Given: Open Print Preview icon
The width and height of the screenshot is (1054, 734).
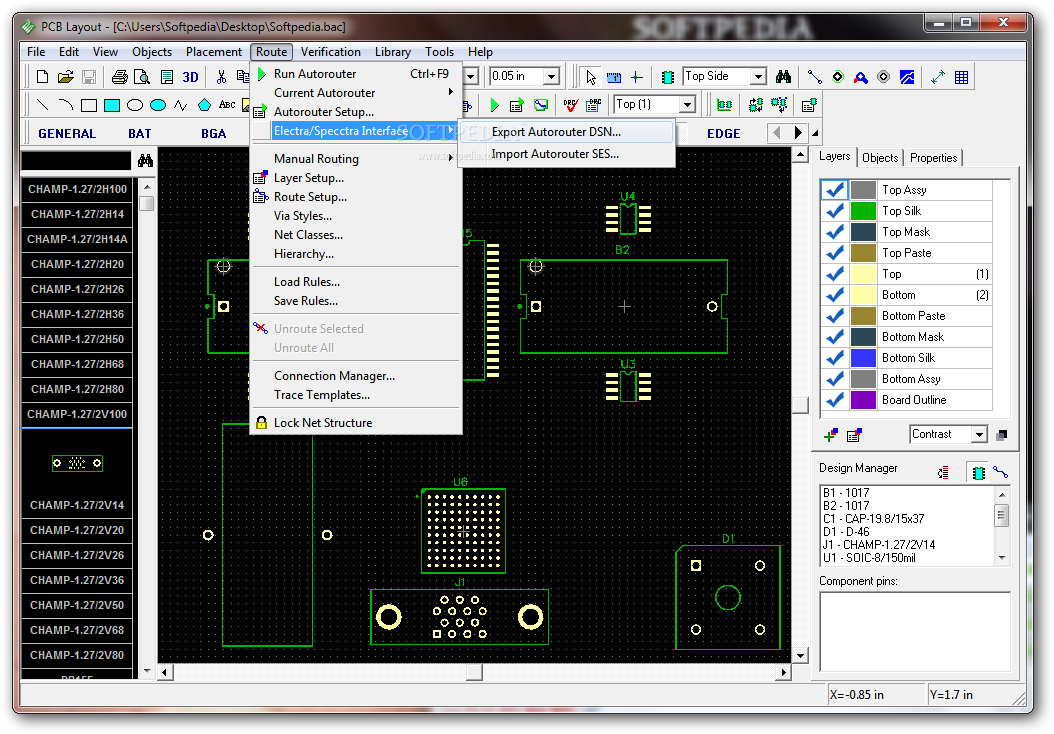Looking at the screenshot, I should [x=142, y=77].
